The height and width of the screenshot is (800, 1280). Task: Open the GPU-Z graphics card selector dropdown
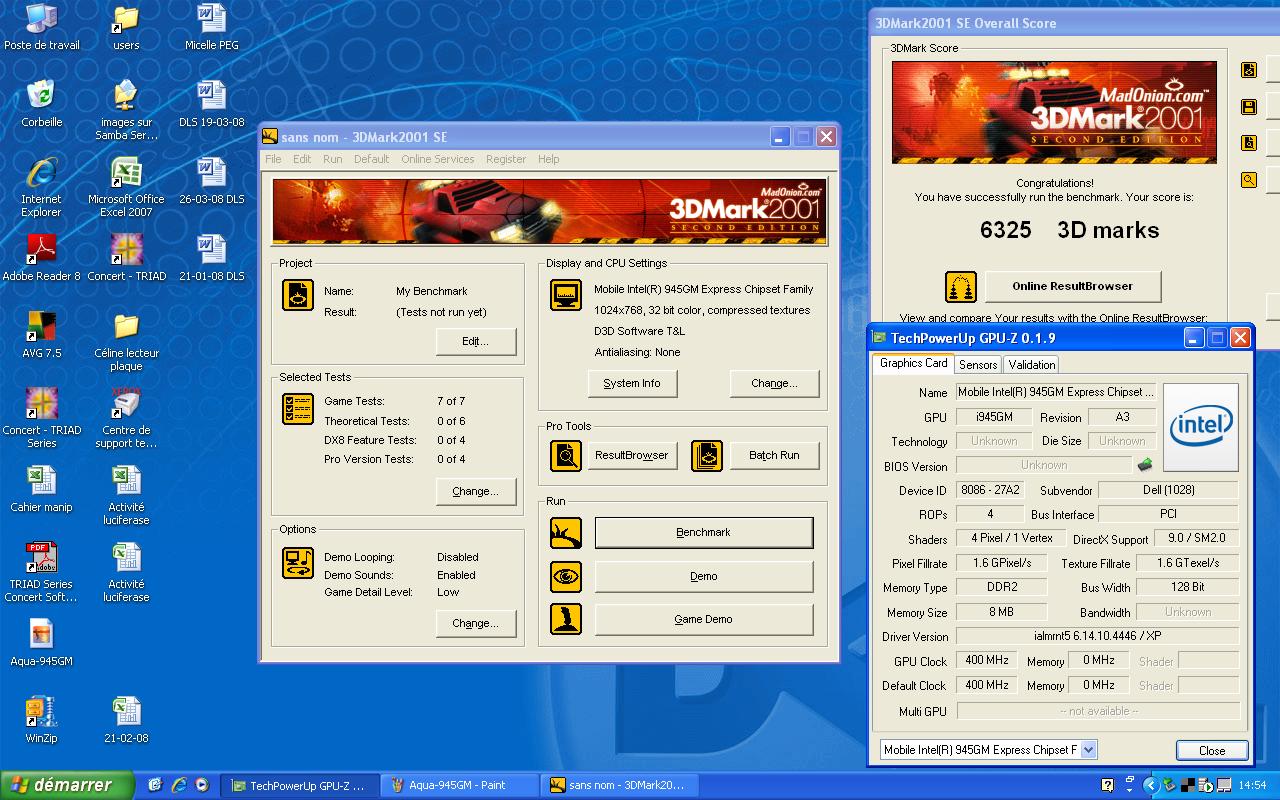(1089, 749)
